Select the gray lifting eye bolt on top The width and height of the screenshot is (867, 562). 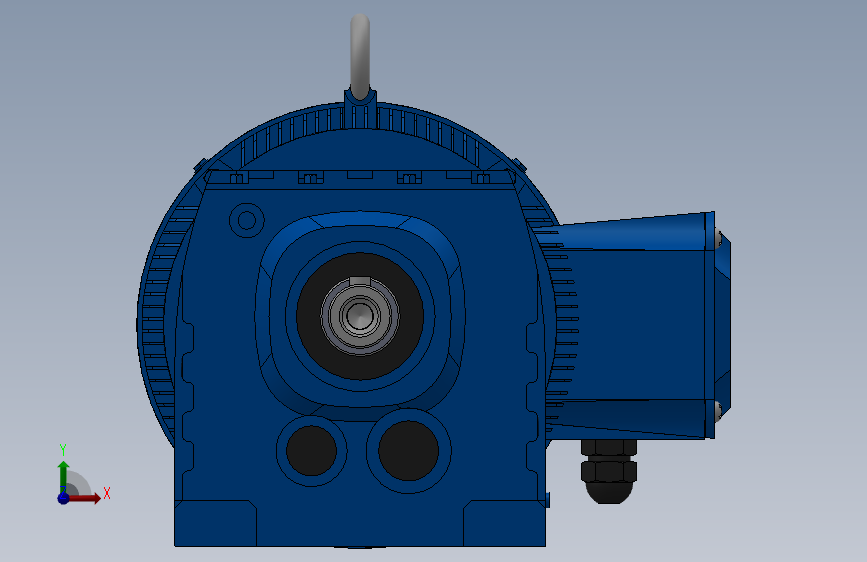click(360, 56)
